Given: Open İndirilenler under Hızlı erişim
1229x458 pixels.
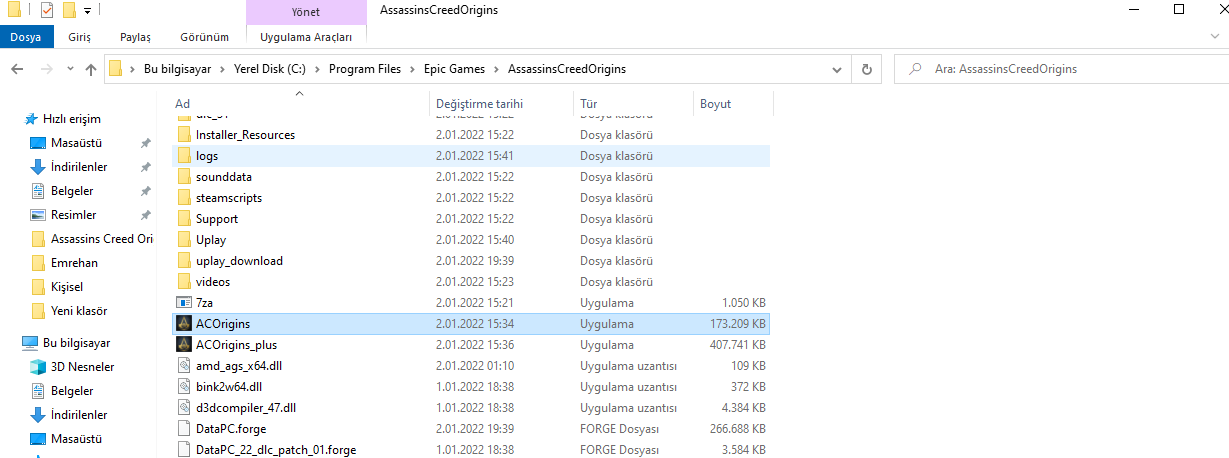Looking at the screenshot, I should pyautogui.click(x=79, y=167).
